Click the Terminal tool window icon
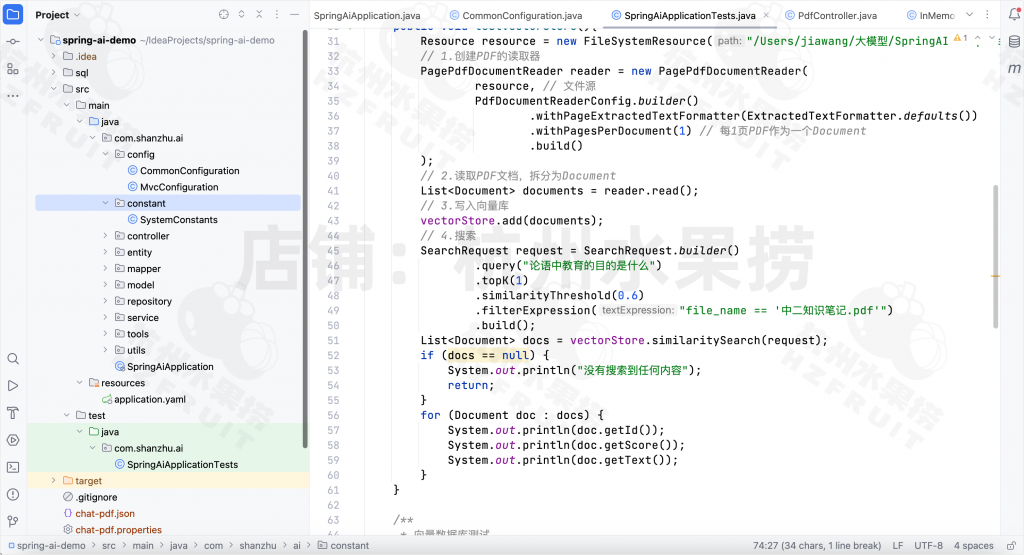 tap(13, 466)
